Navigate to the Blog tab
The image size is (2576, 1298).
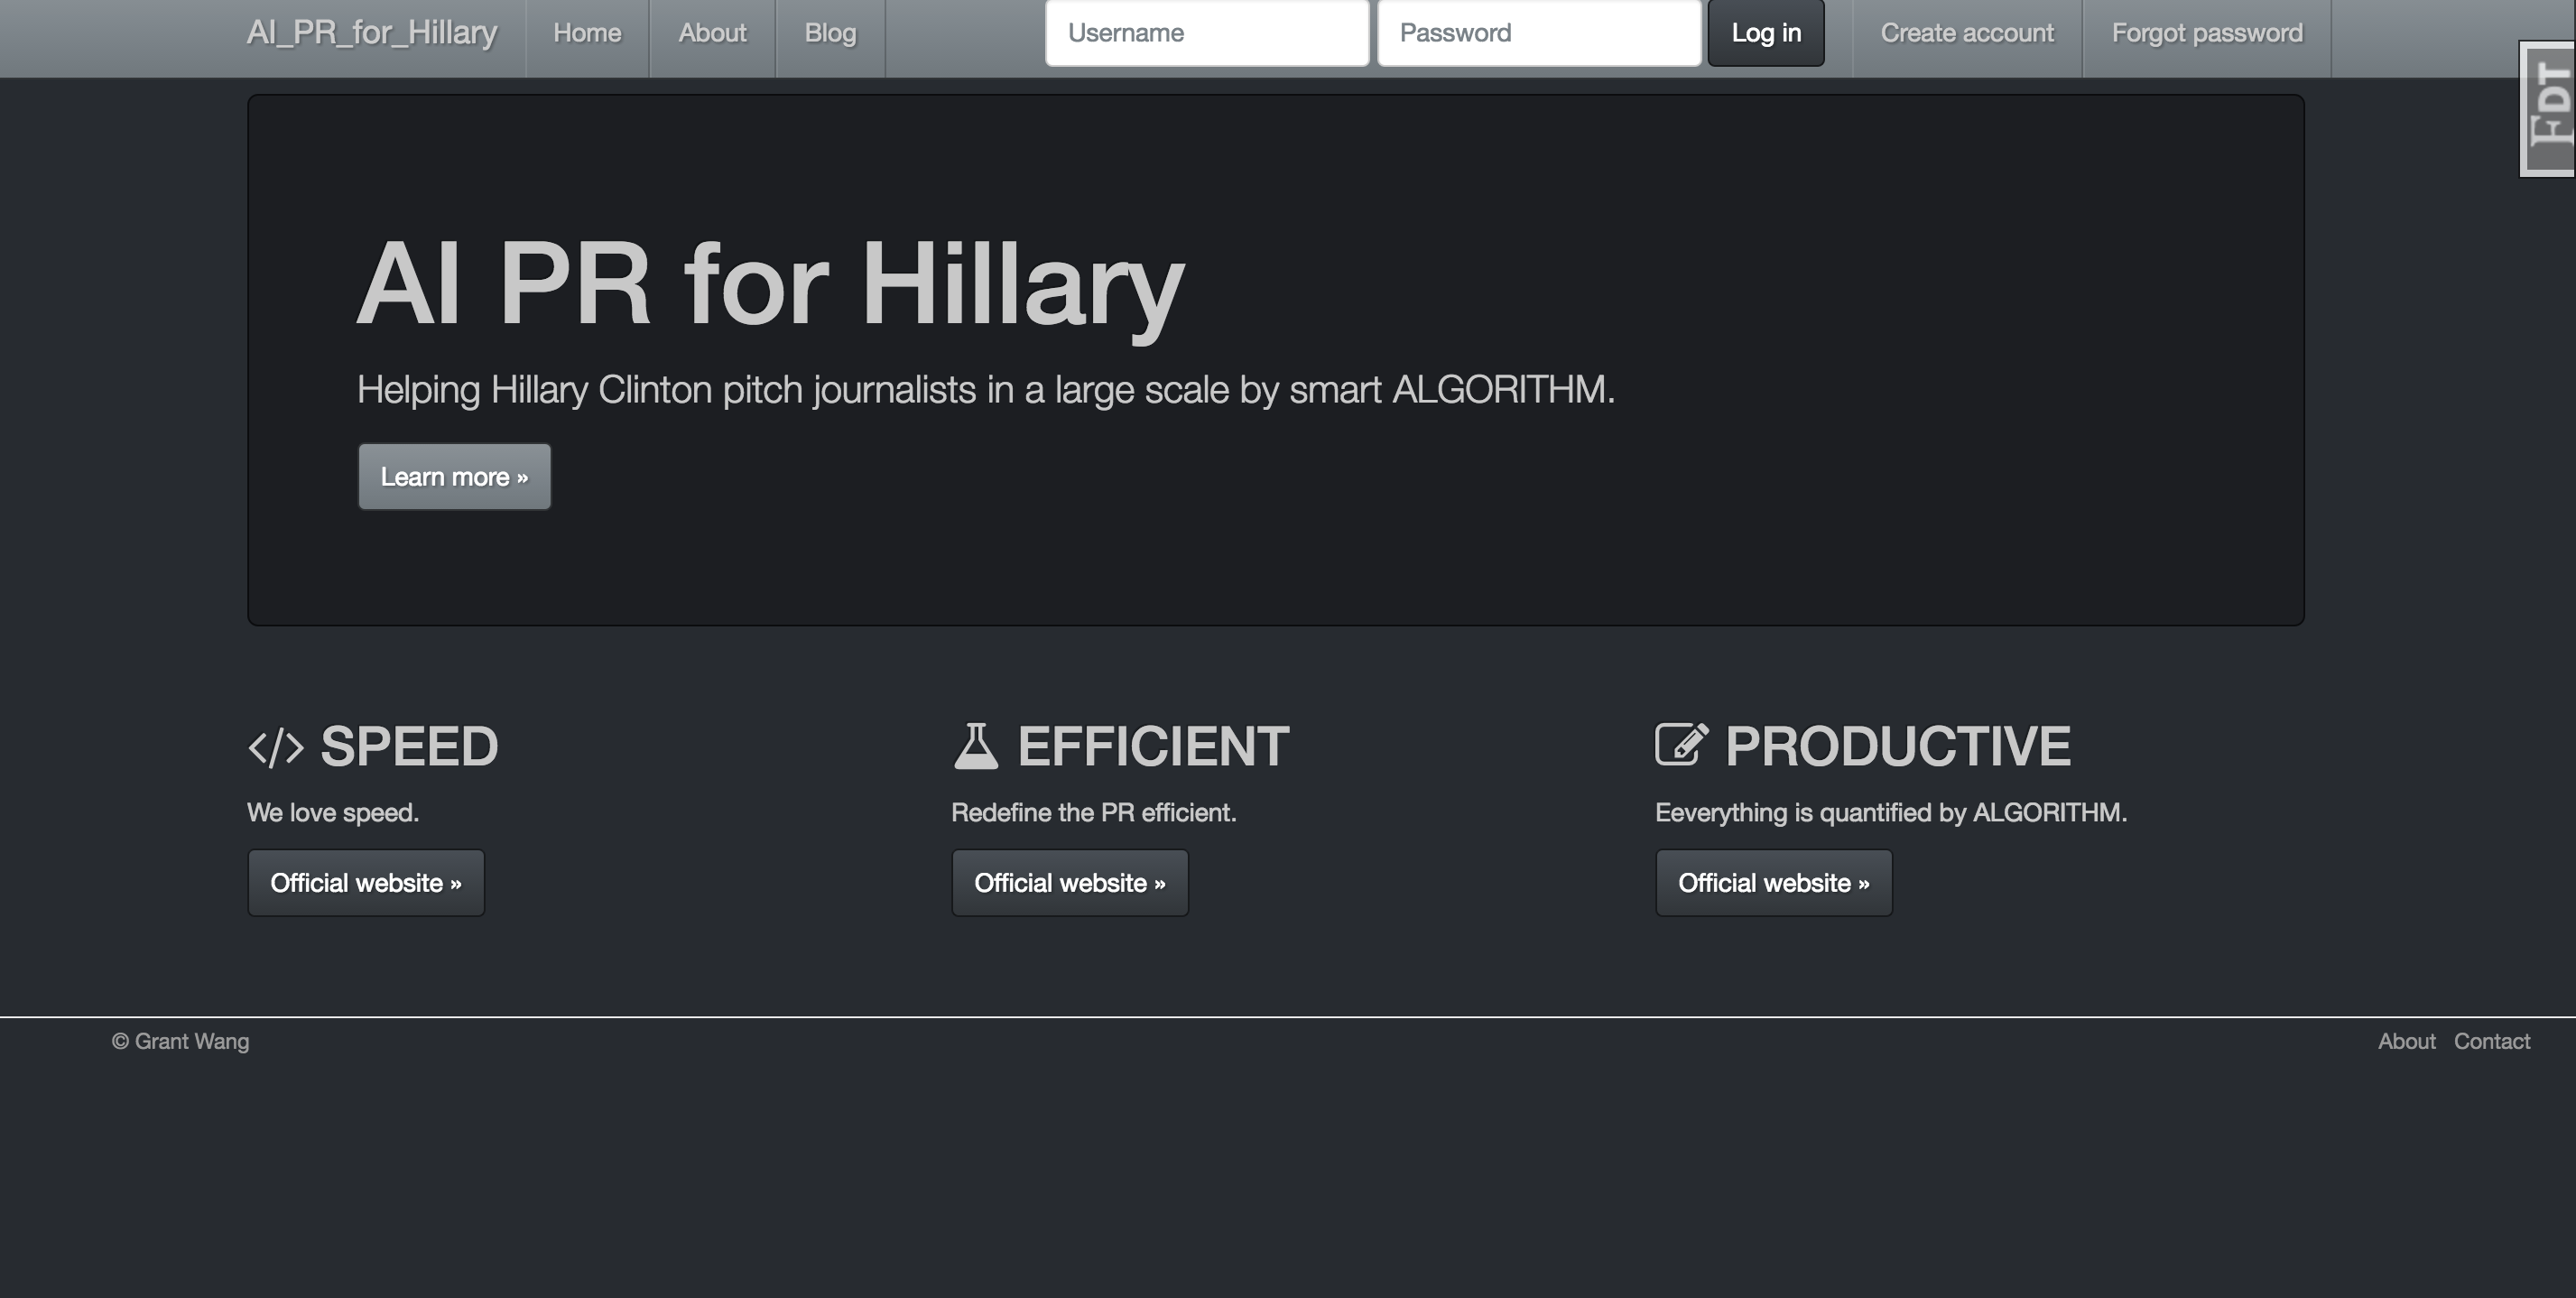830,33
